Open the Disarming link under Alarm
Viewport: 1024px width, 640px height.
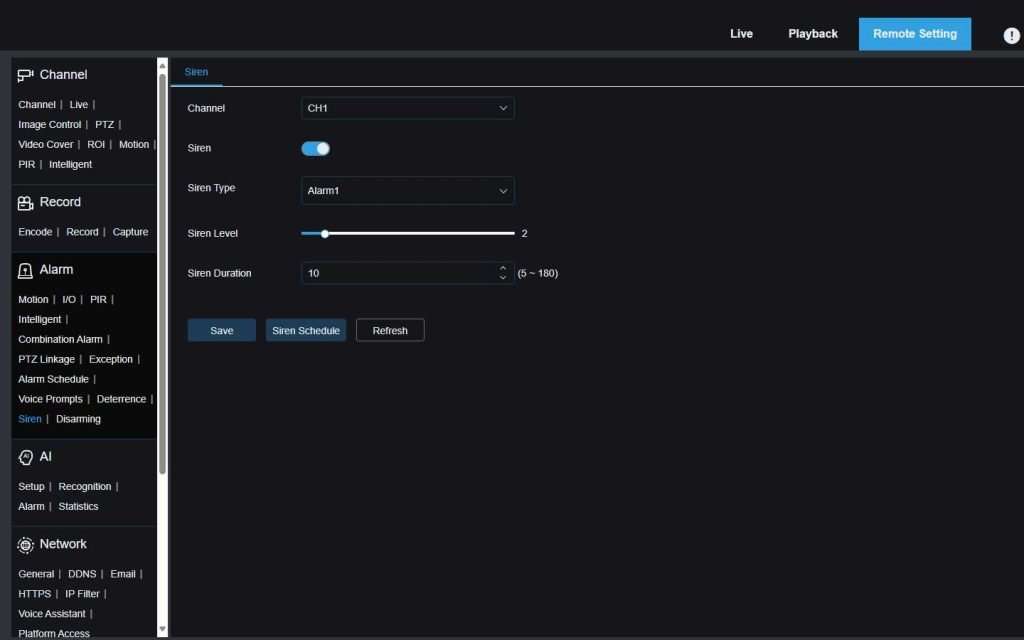coord(78,419)
